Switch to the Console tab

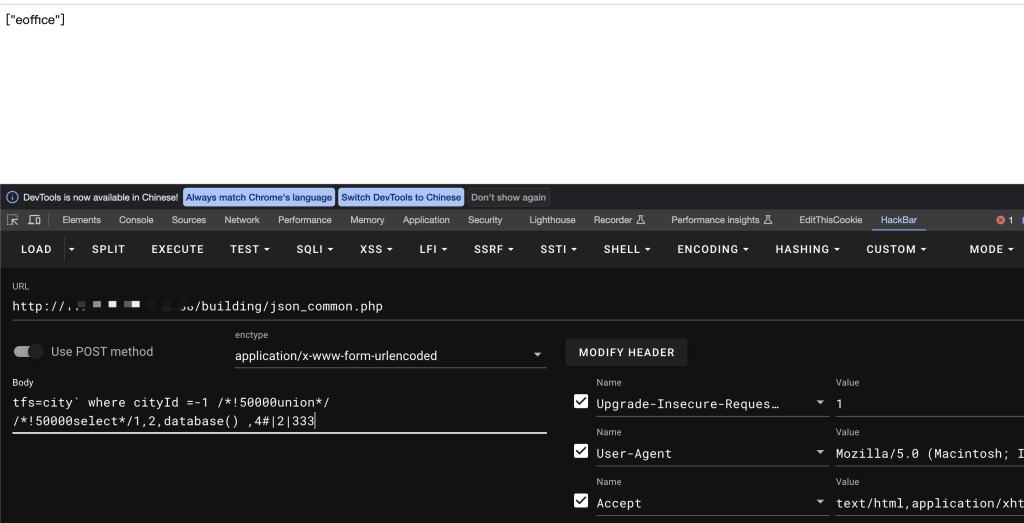(136, 220)
